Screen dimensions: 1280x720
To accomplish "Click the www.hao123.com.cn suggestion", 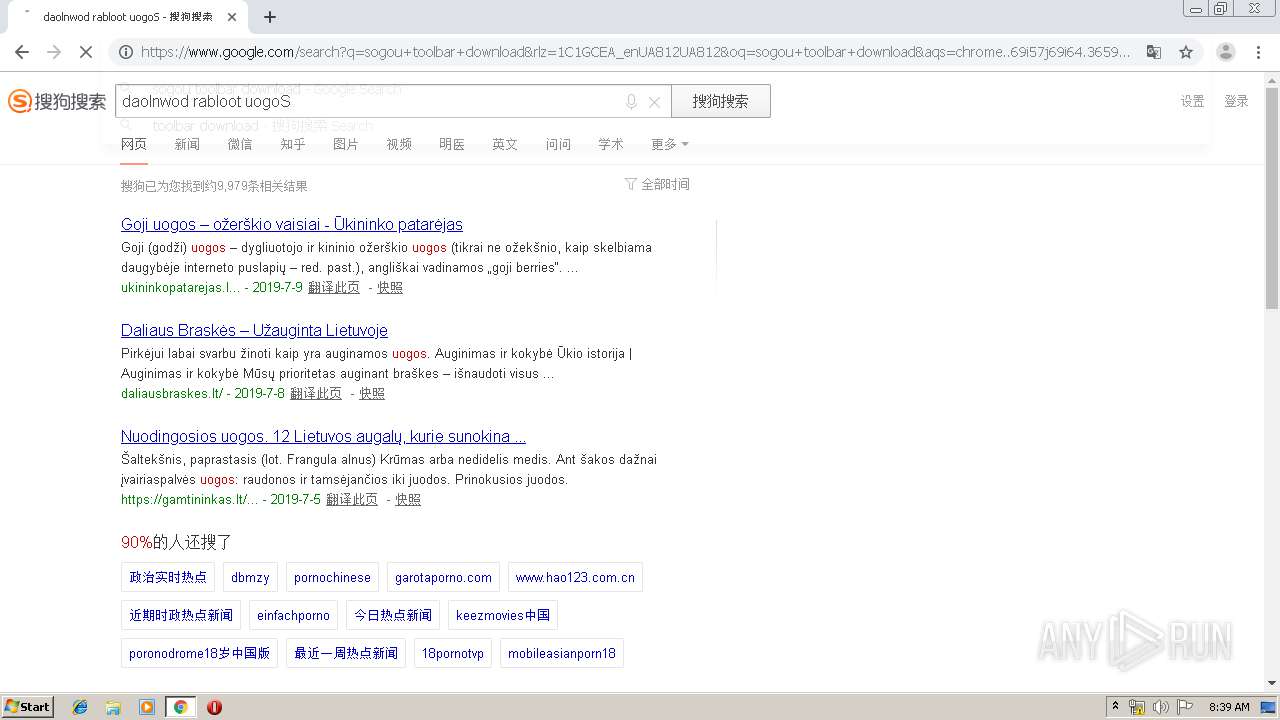I will point(575,577).
